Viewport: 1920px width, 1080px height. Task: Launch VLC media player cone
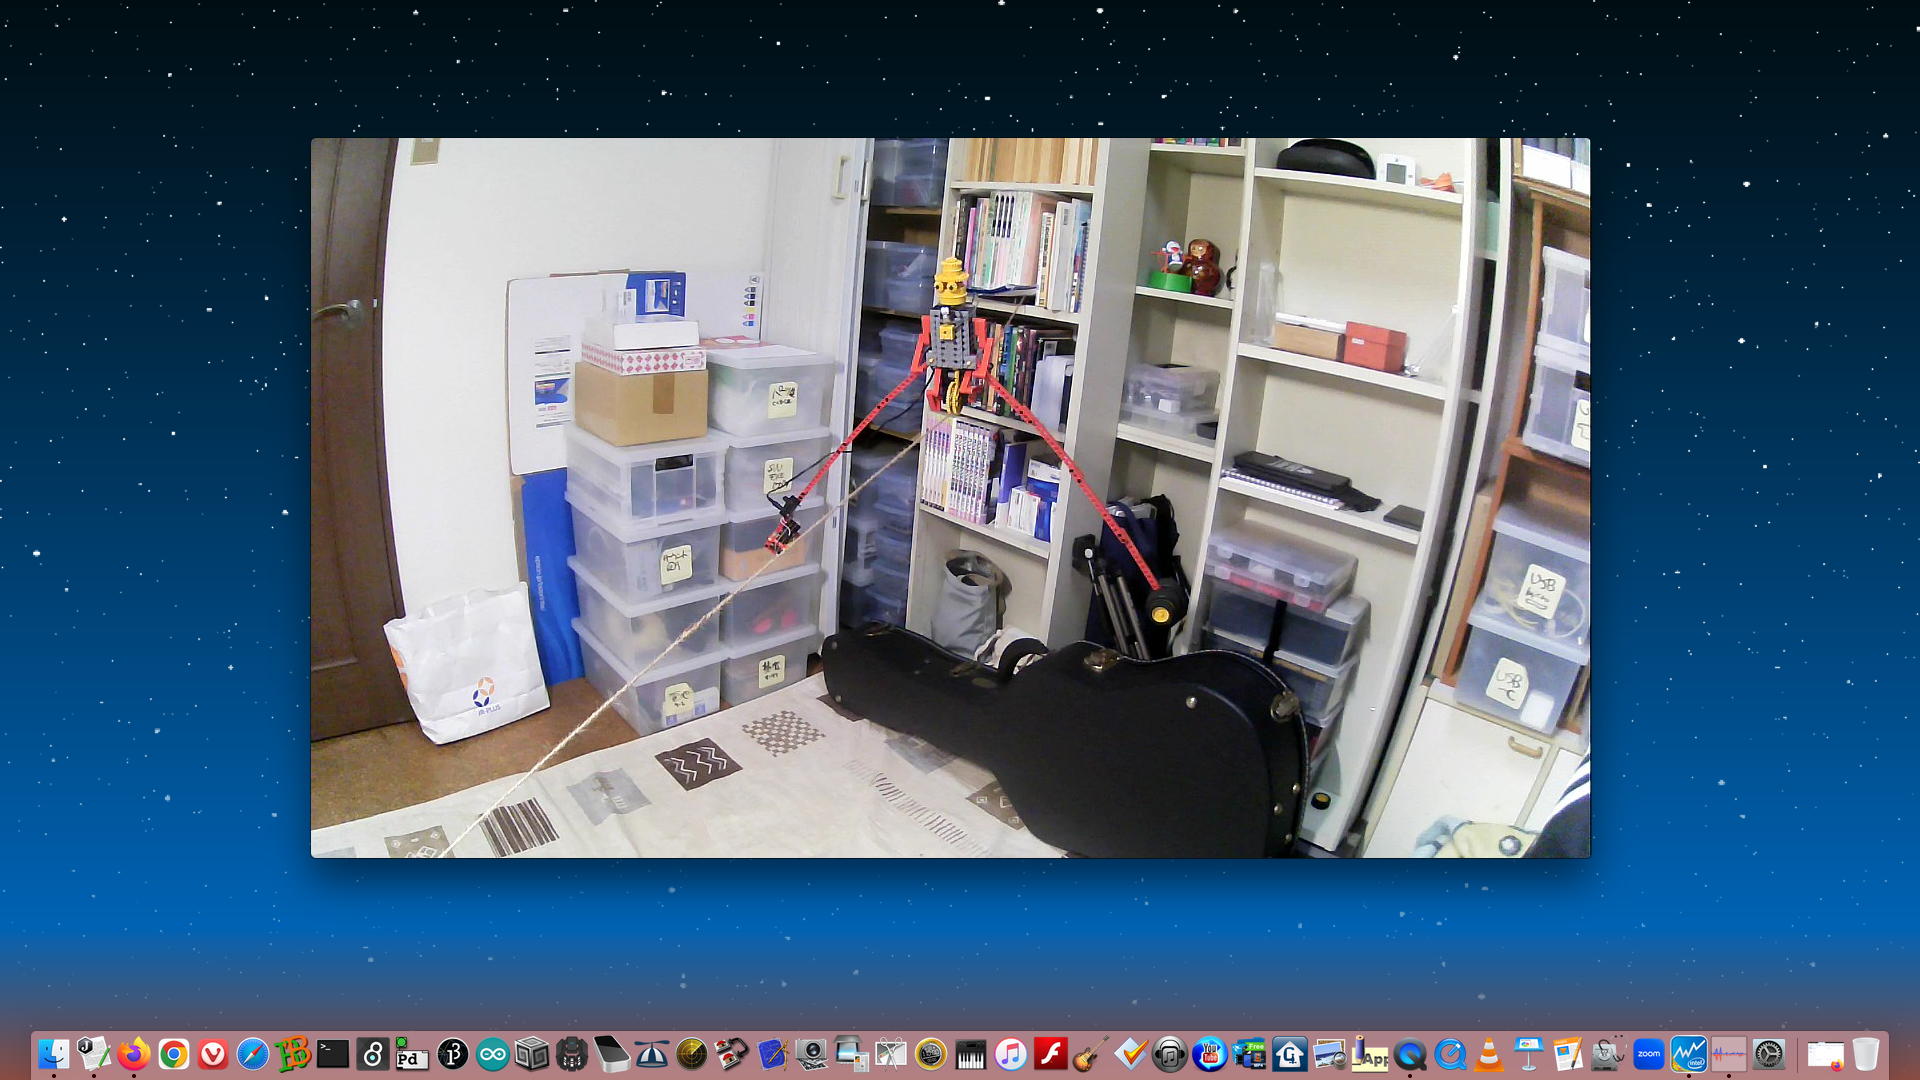point(1489,1054)
